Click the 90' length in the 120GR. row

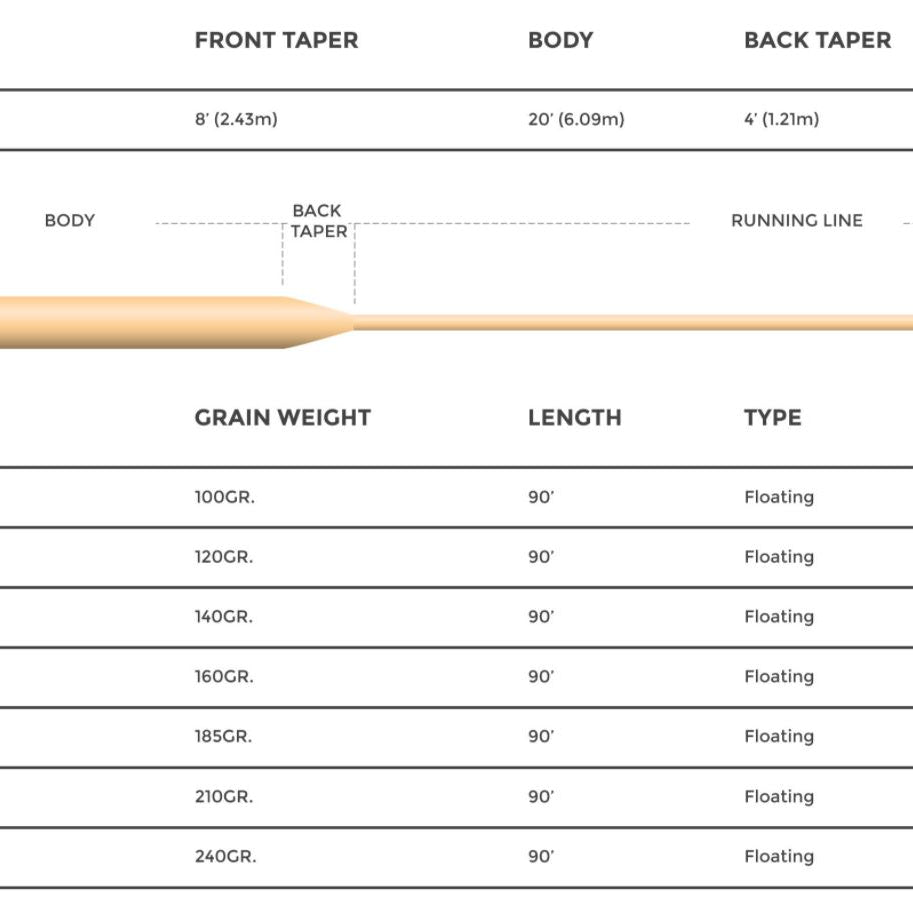click(540, 557)
